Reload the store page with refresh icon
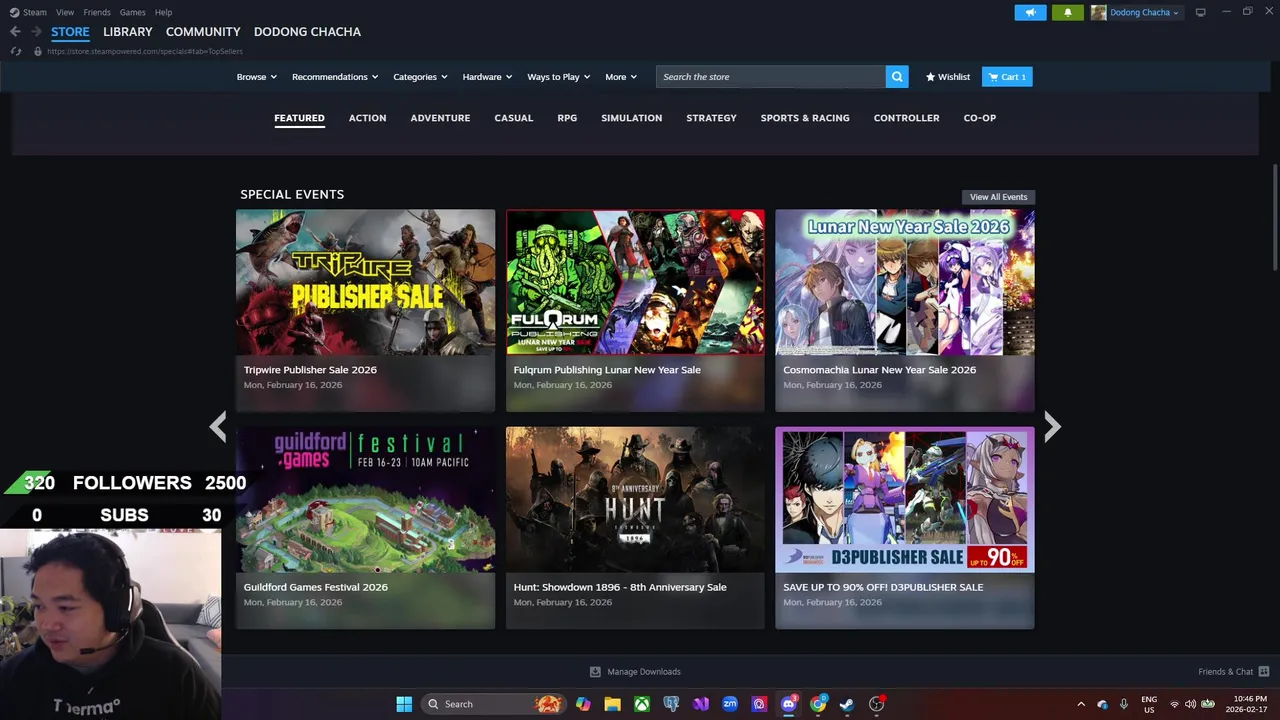 pyautogui.click(x=15, y=51)
